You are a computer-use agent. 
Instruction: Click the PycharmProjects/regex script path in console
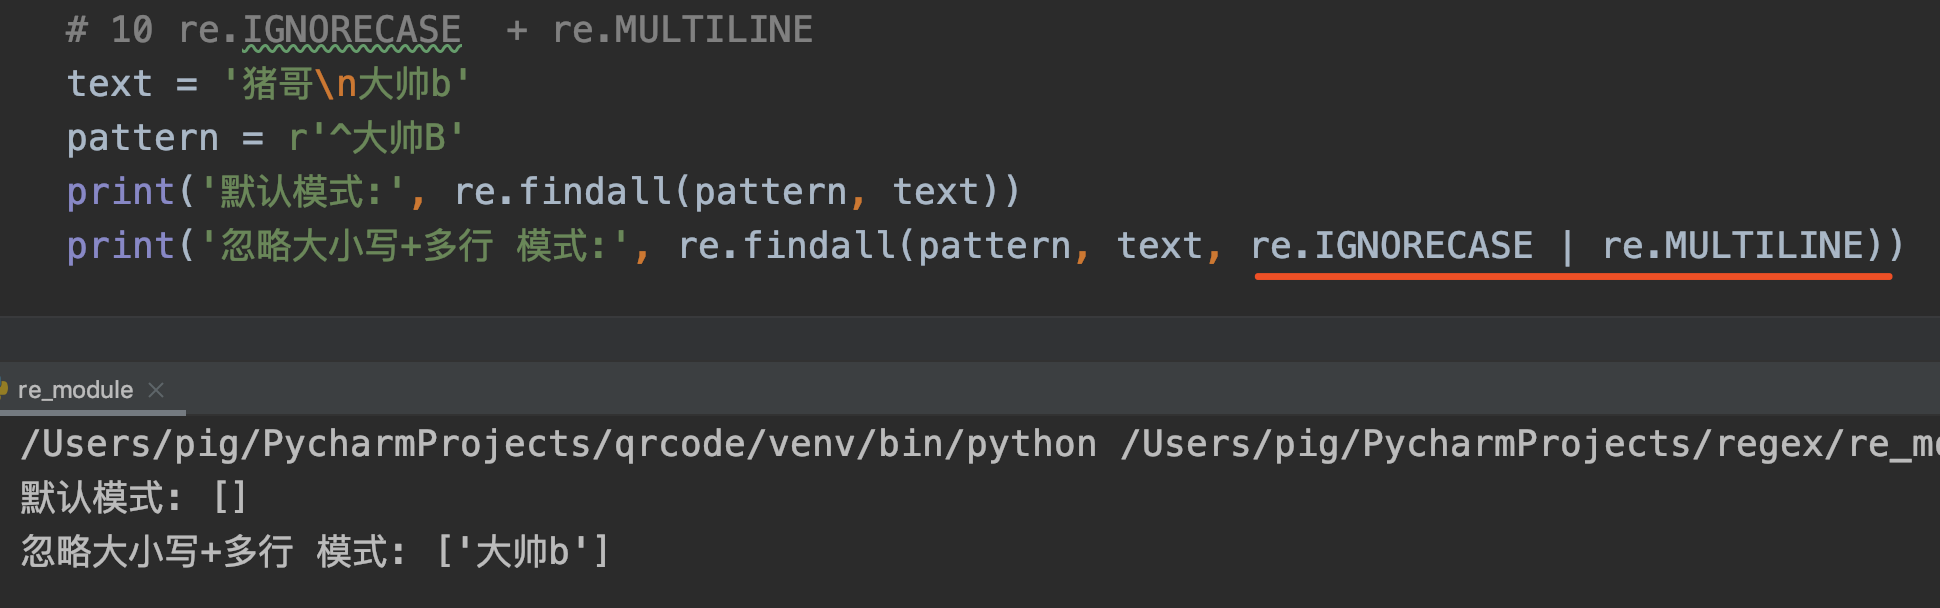tap(1530, 443)
